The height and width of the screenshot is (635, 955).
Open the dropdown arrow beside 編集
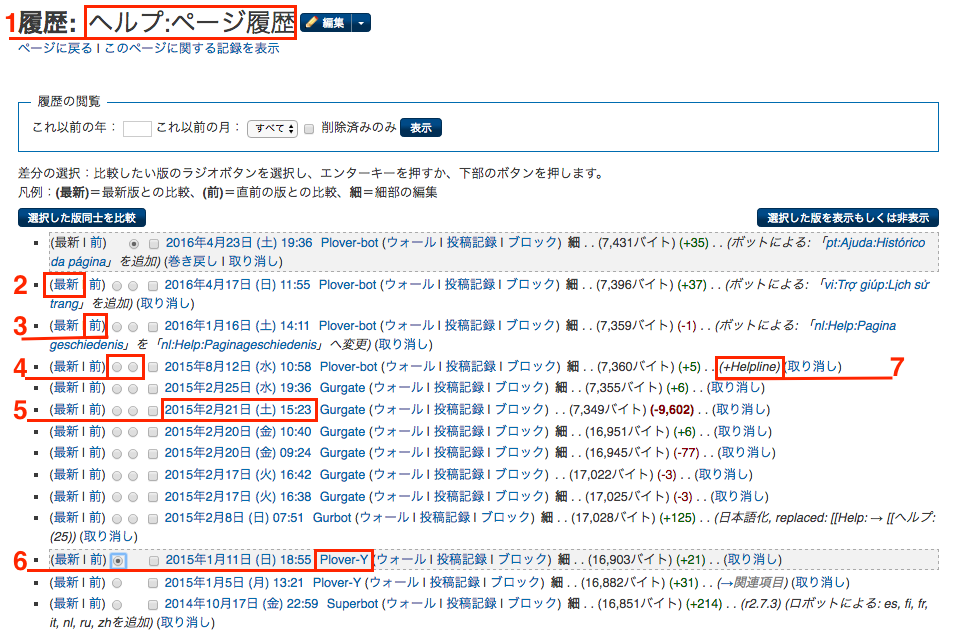[362, 23]
